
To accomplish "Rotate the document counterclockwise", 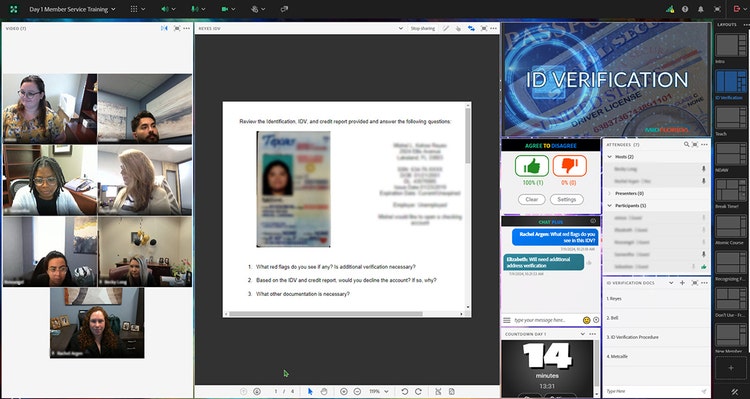I will (x=405, y=391).
